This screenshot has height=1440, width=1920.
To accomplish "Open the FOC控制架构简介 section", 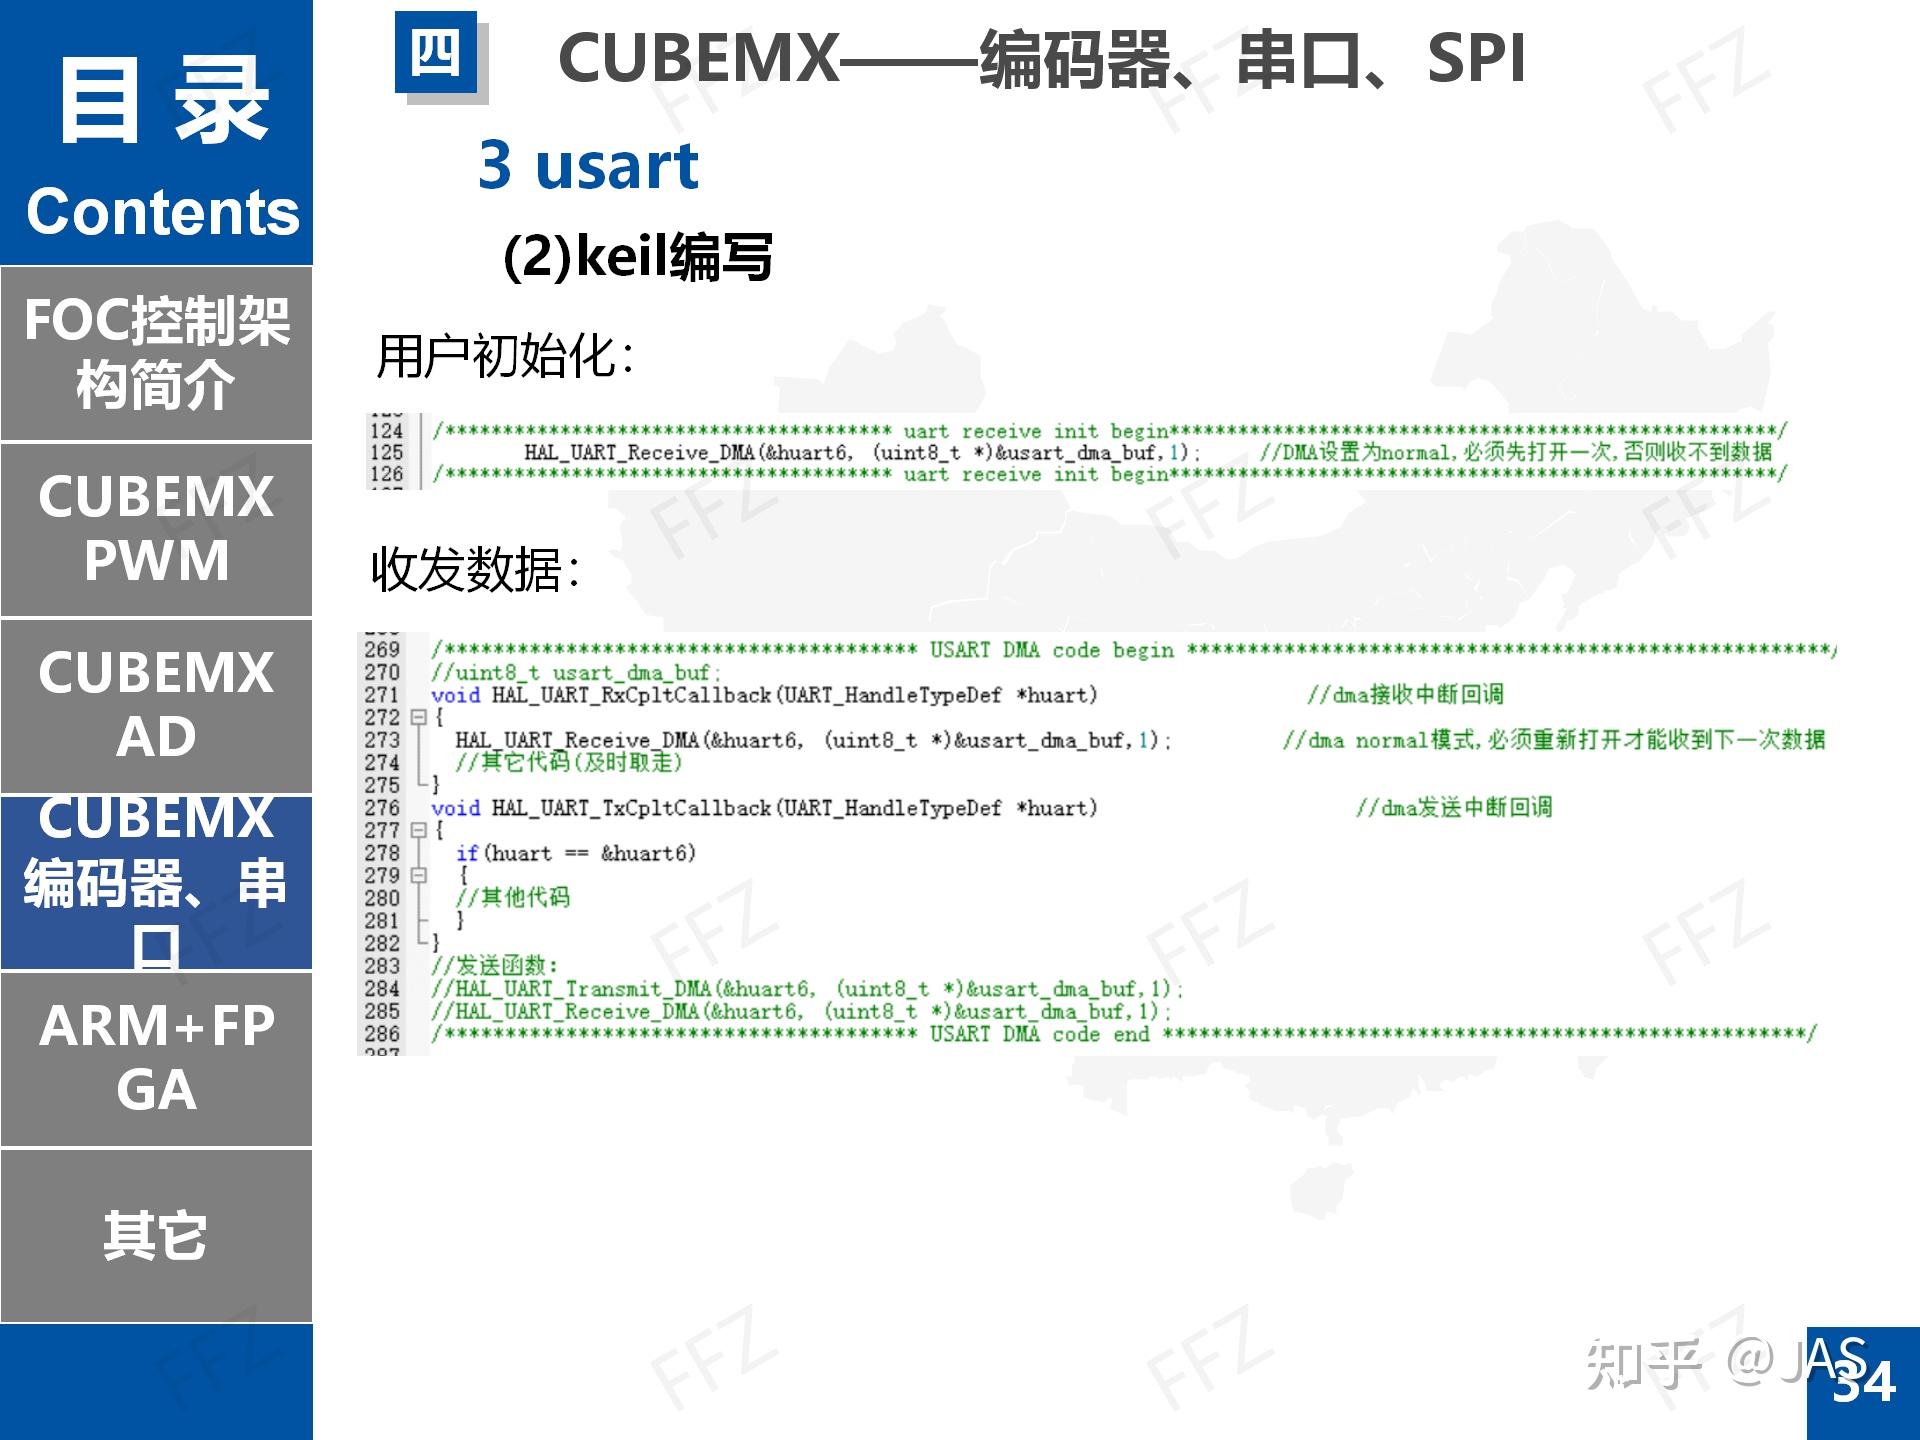I will [x=156, y=353].
